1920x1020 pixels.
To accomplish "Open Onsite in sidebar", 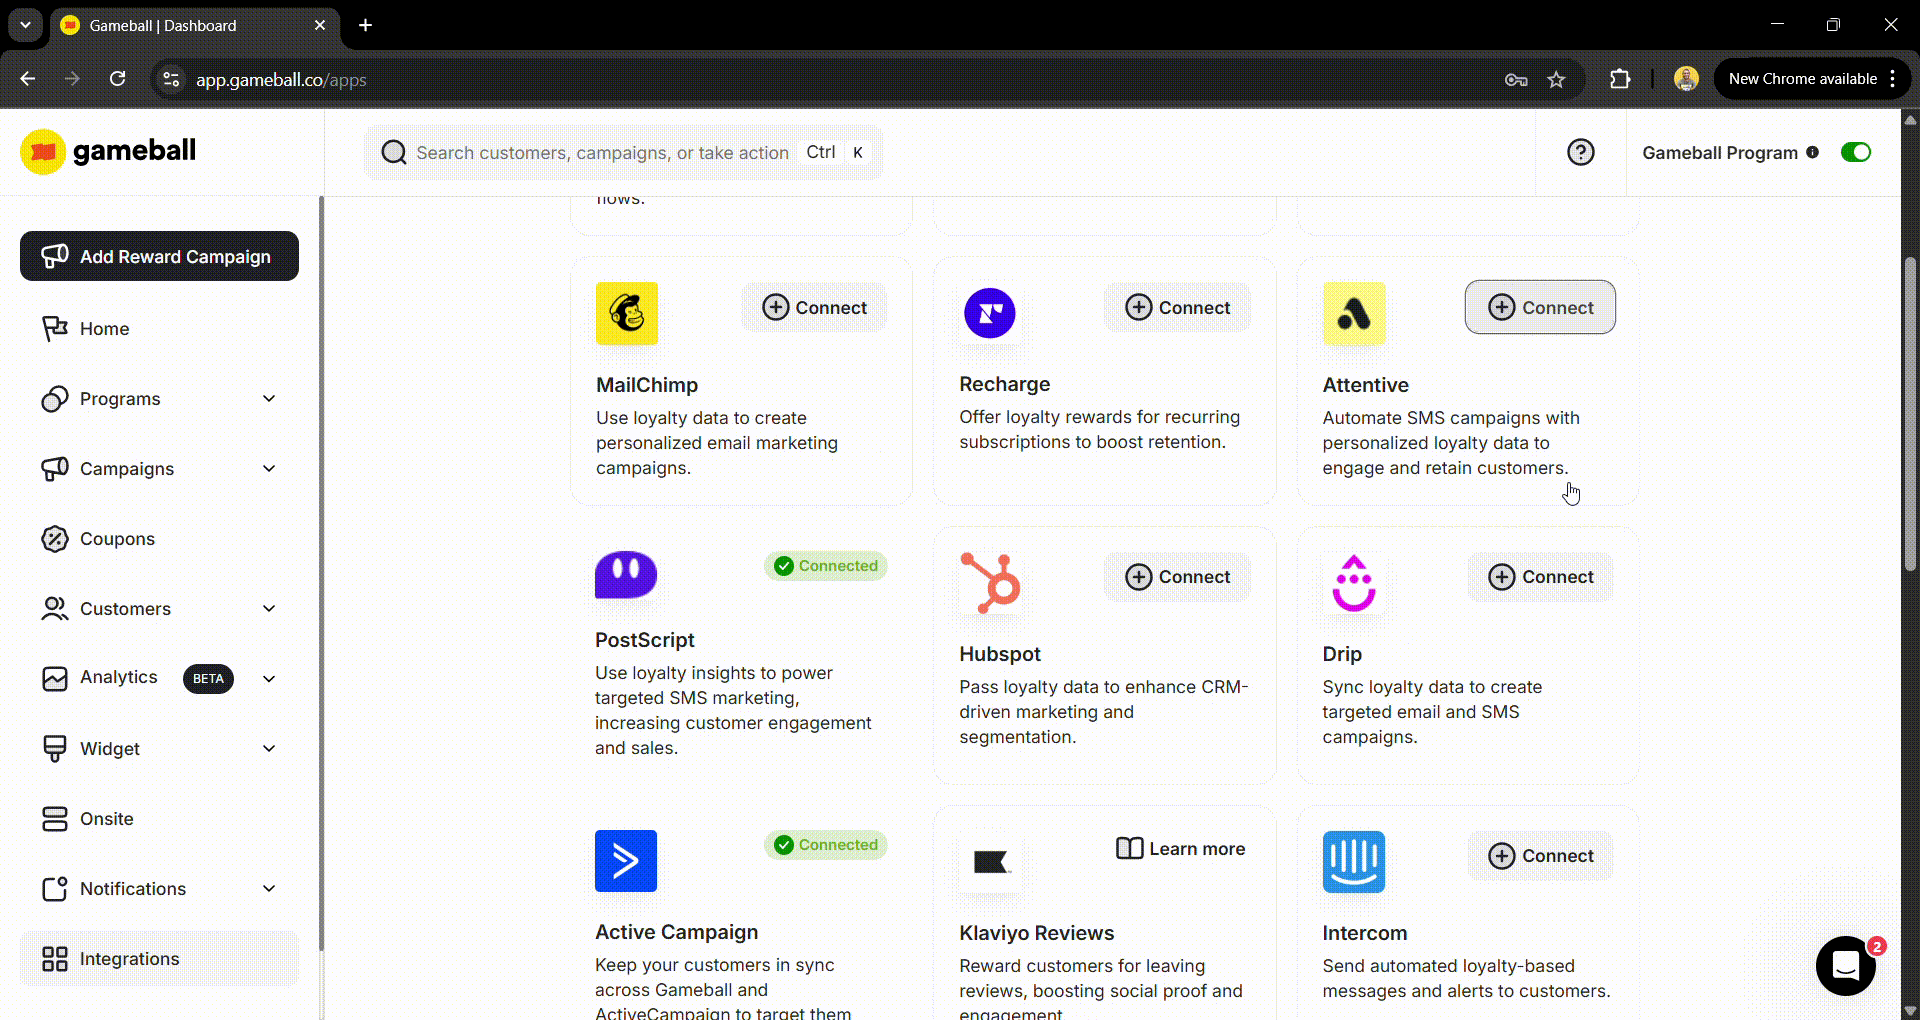I will [x=159, y=818].
